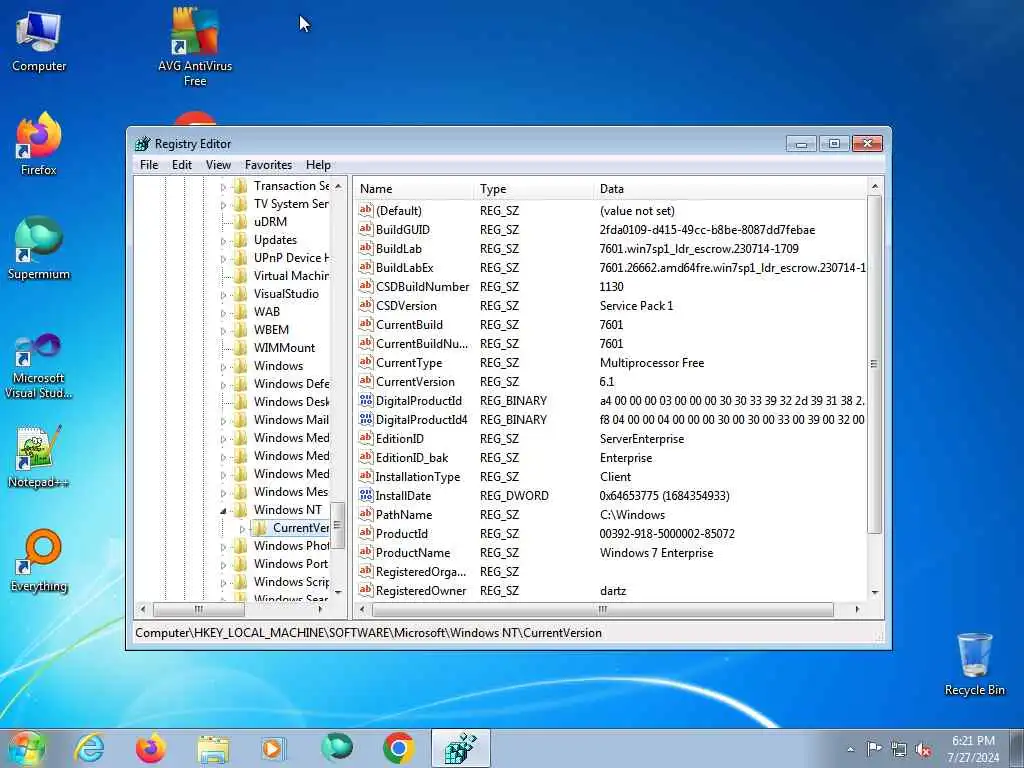Viewport: 1024px width, 768px height.
Task: Expand the Windows Mail tree node
Action: pos(223,421)
